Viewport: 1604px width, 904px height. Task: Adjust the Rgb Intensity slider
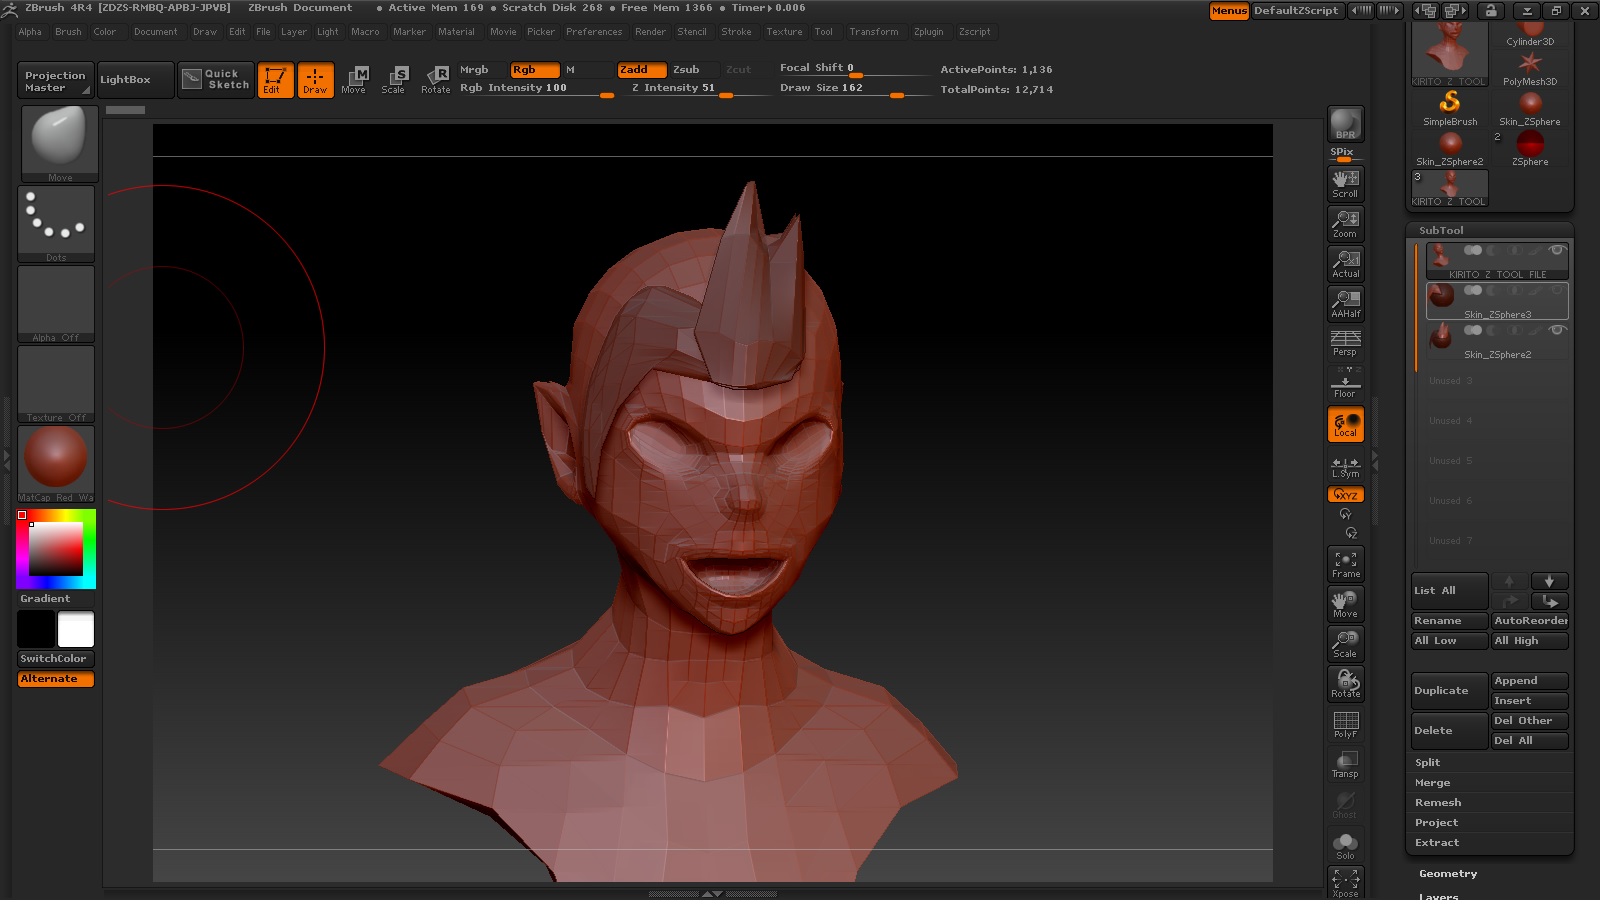[537, 89]
